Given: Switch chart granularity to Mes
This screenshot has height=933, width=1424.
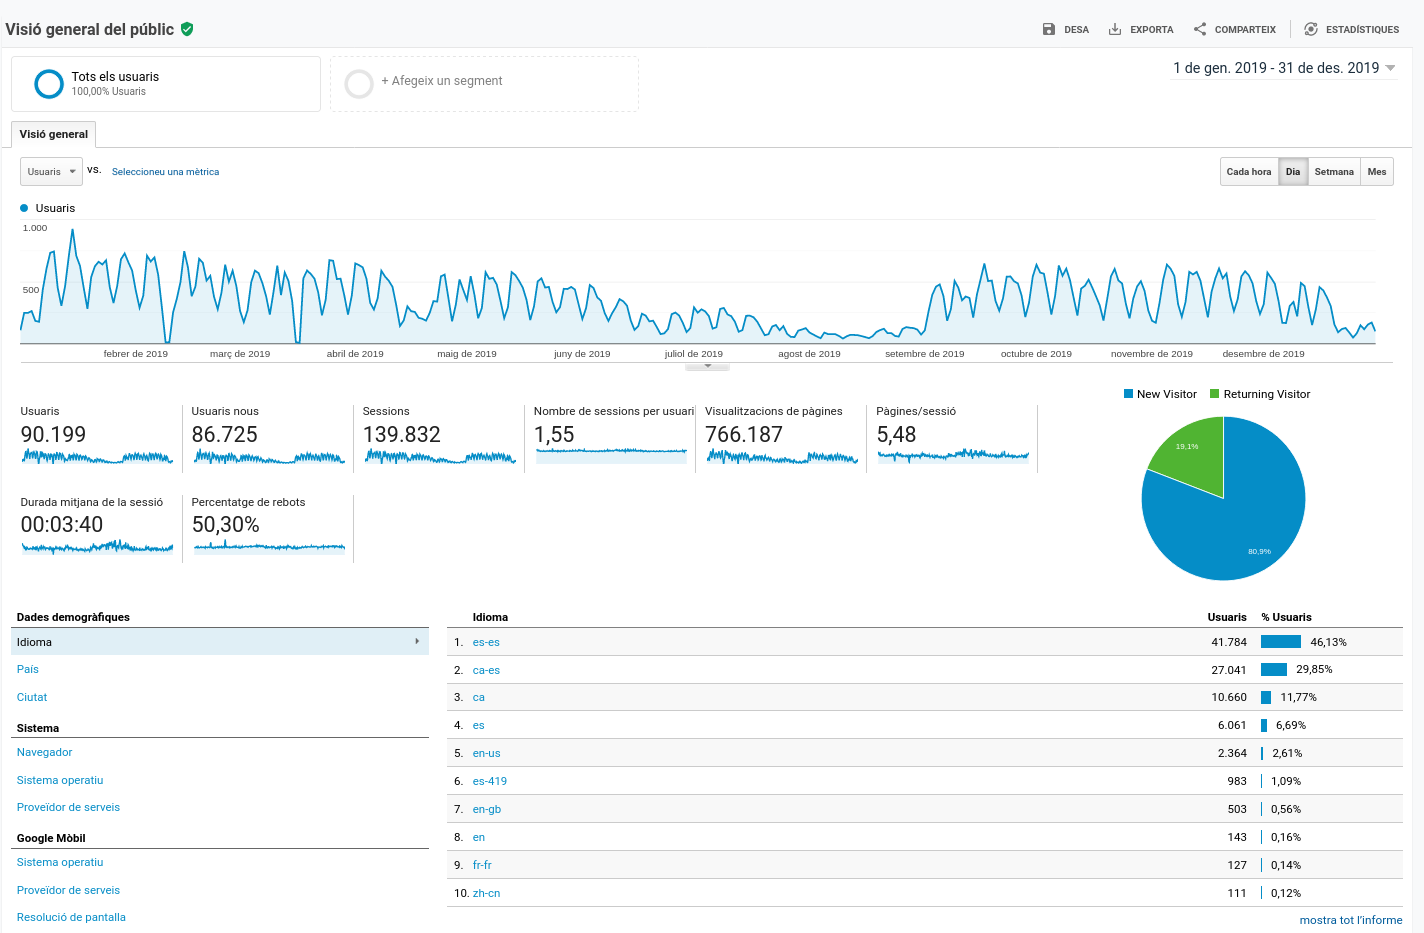Looking at the screenshot, I should point(1376,172).
